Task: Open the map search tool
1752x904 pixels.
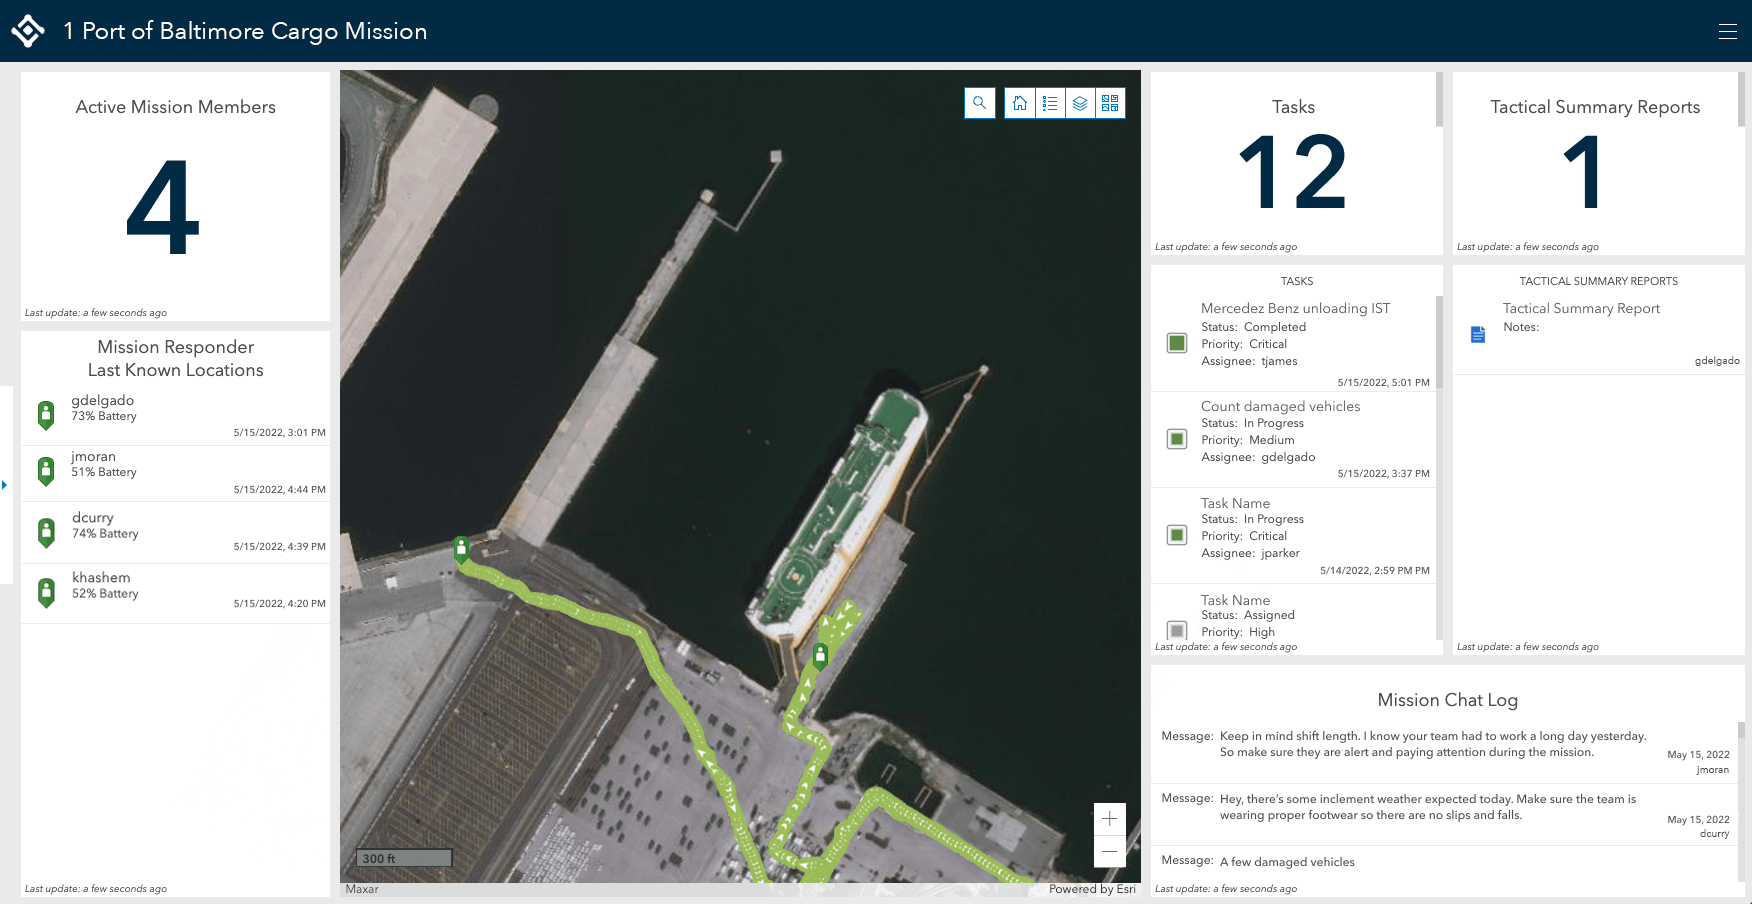Action: pyautogui.click(x=979, y=103)
